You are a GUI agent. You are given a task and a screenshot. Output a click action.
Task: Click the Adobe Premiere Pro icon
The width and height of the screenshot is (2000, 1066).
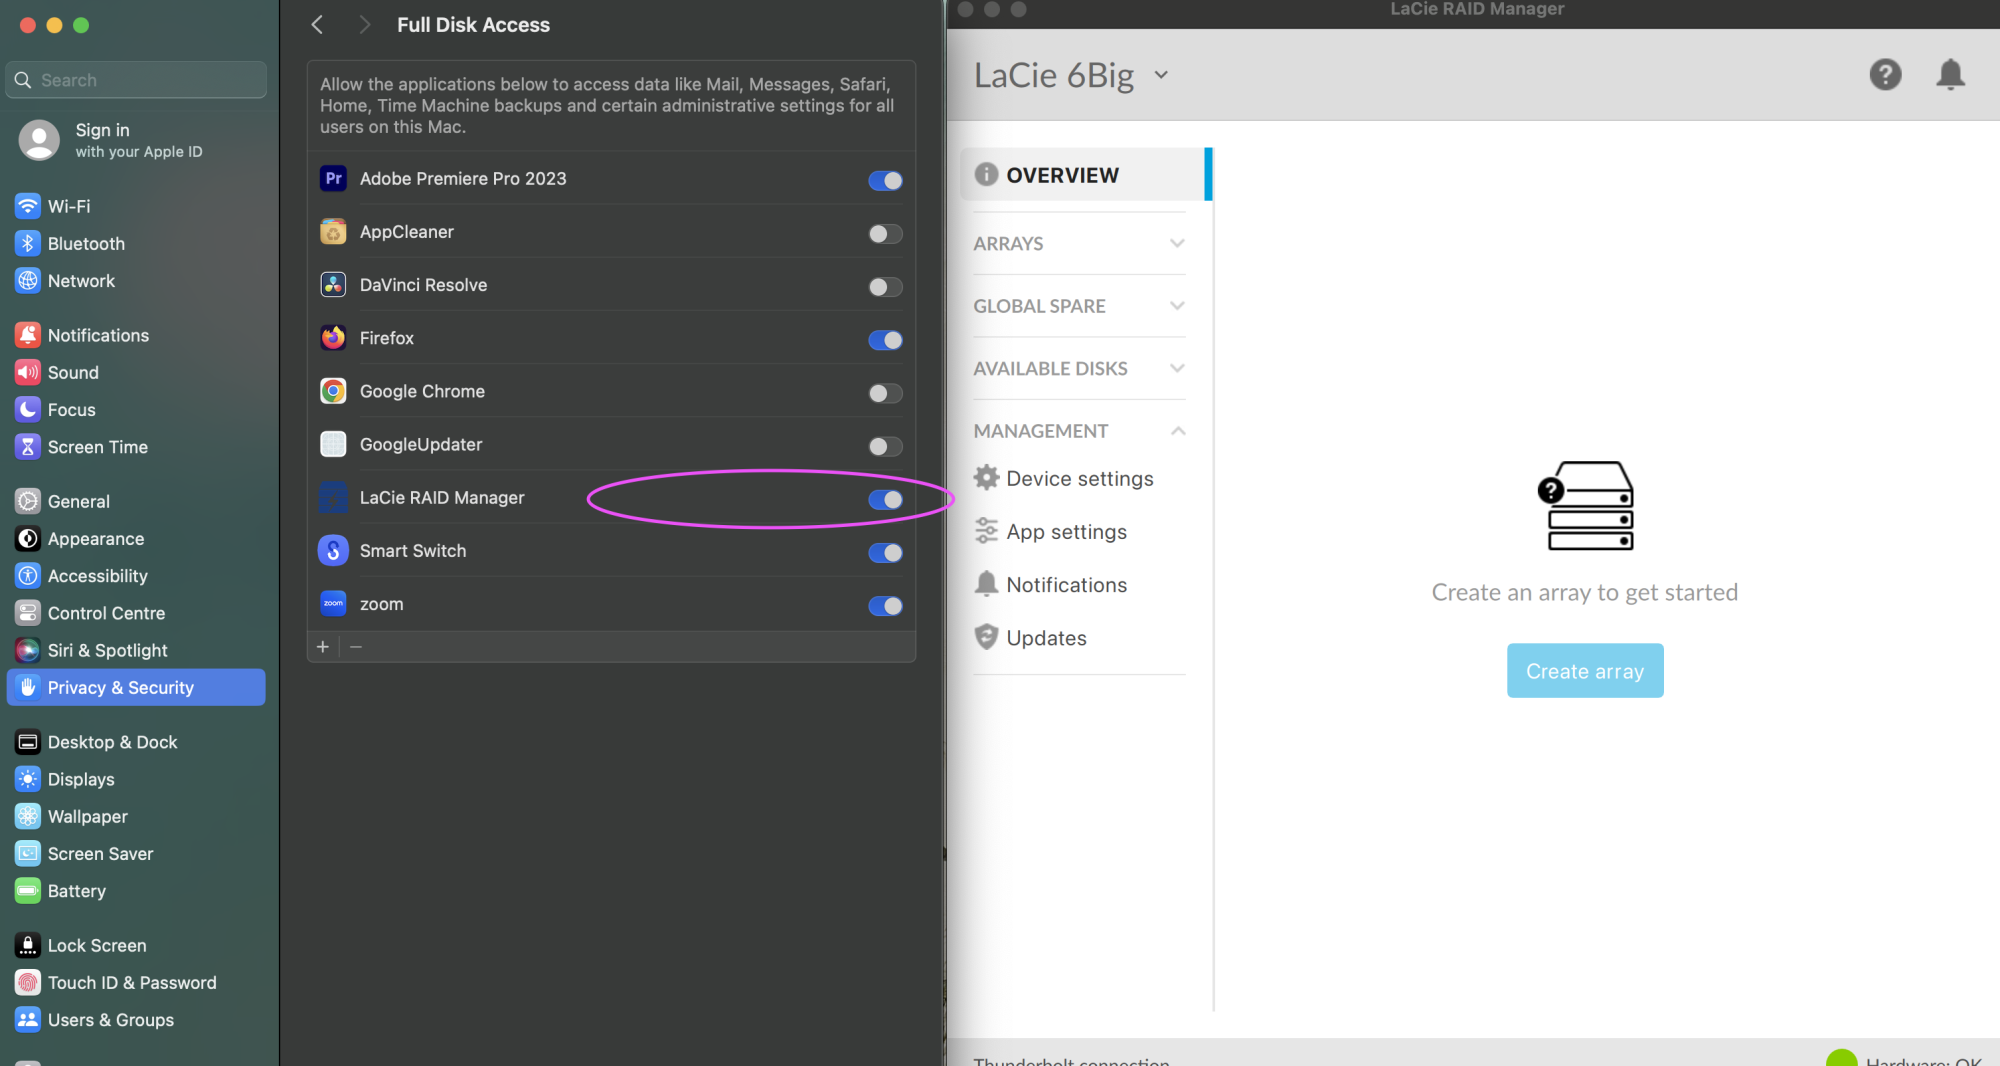pos(333,178)
